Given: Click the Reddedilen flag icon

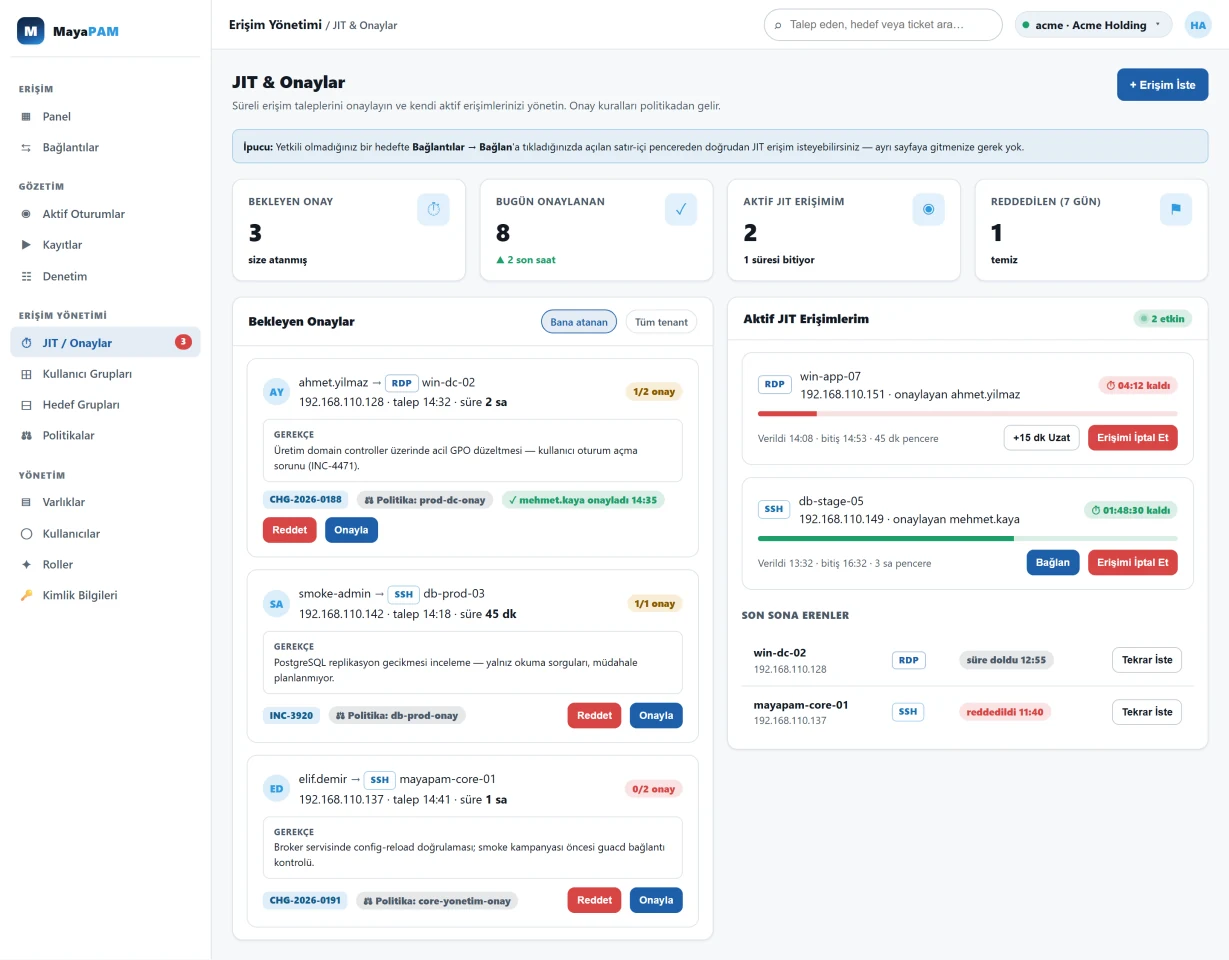Looking at the screenshot, I should [x=1176, y=209].
